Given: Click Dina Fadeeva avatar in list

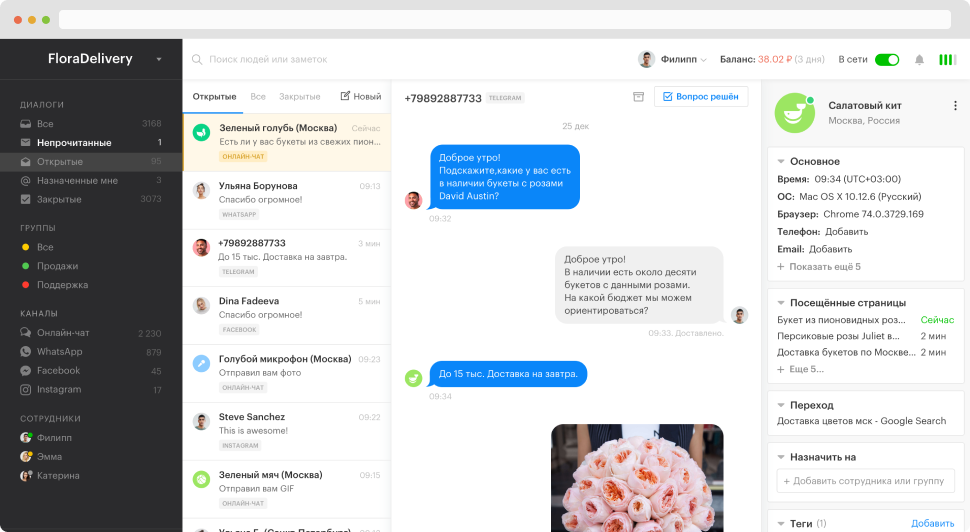Looking at the screenshot, I should tap(201, 305).
